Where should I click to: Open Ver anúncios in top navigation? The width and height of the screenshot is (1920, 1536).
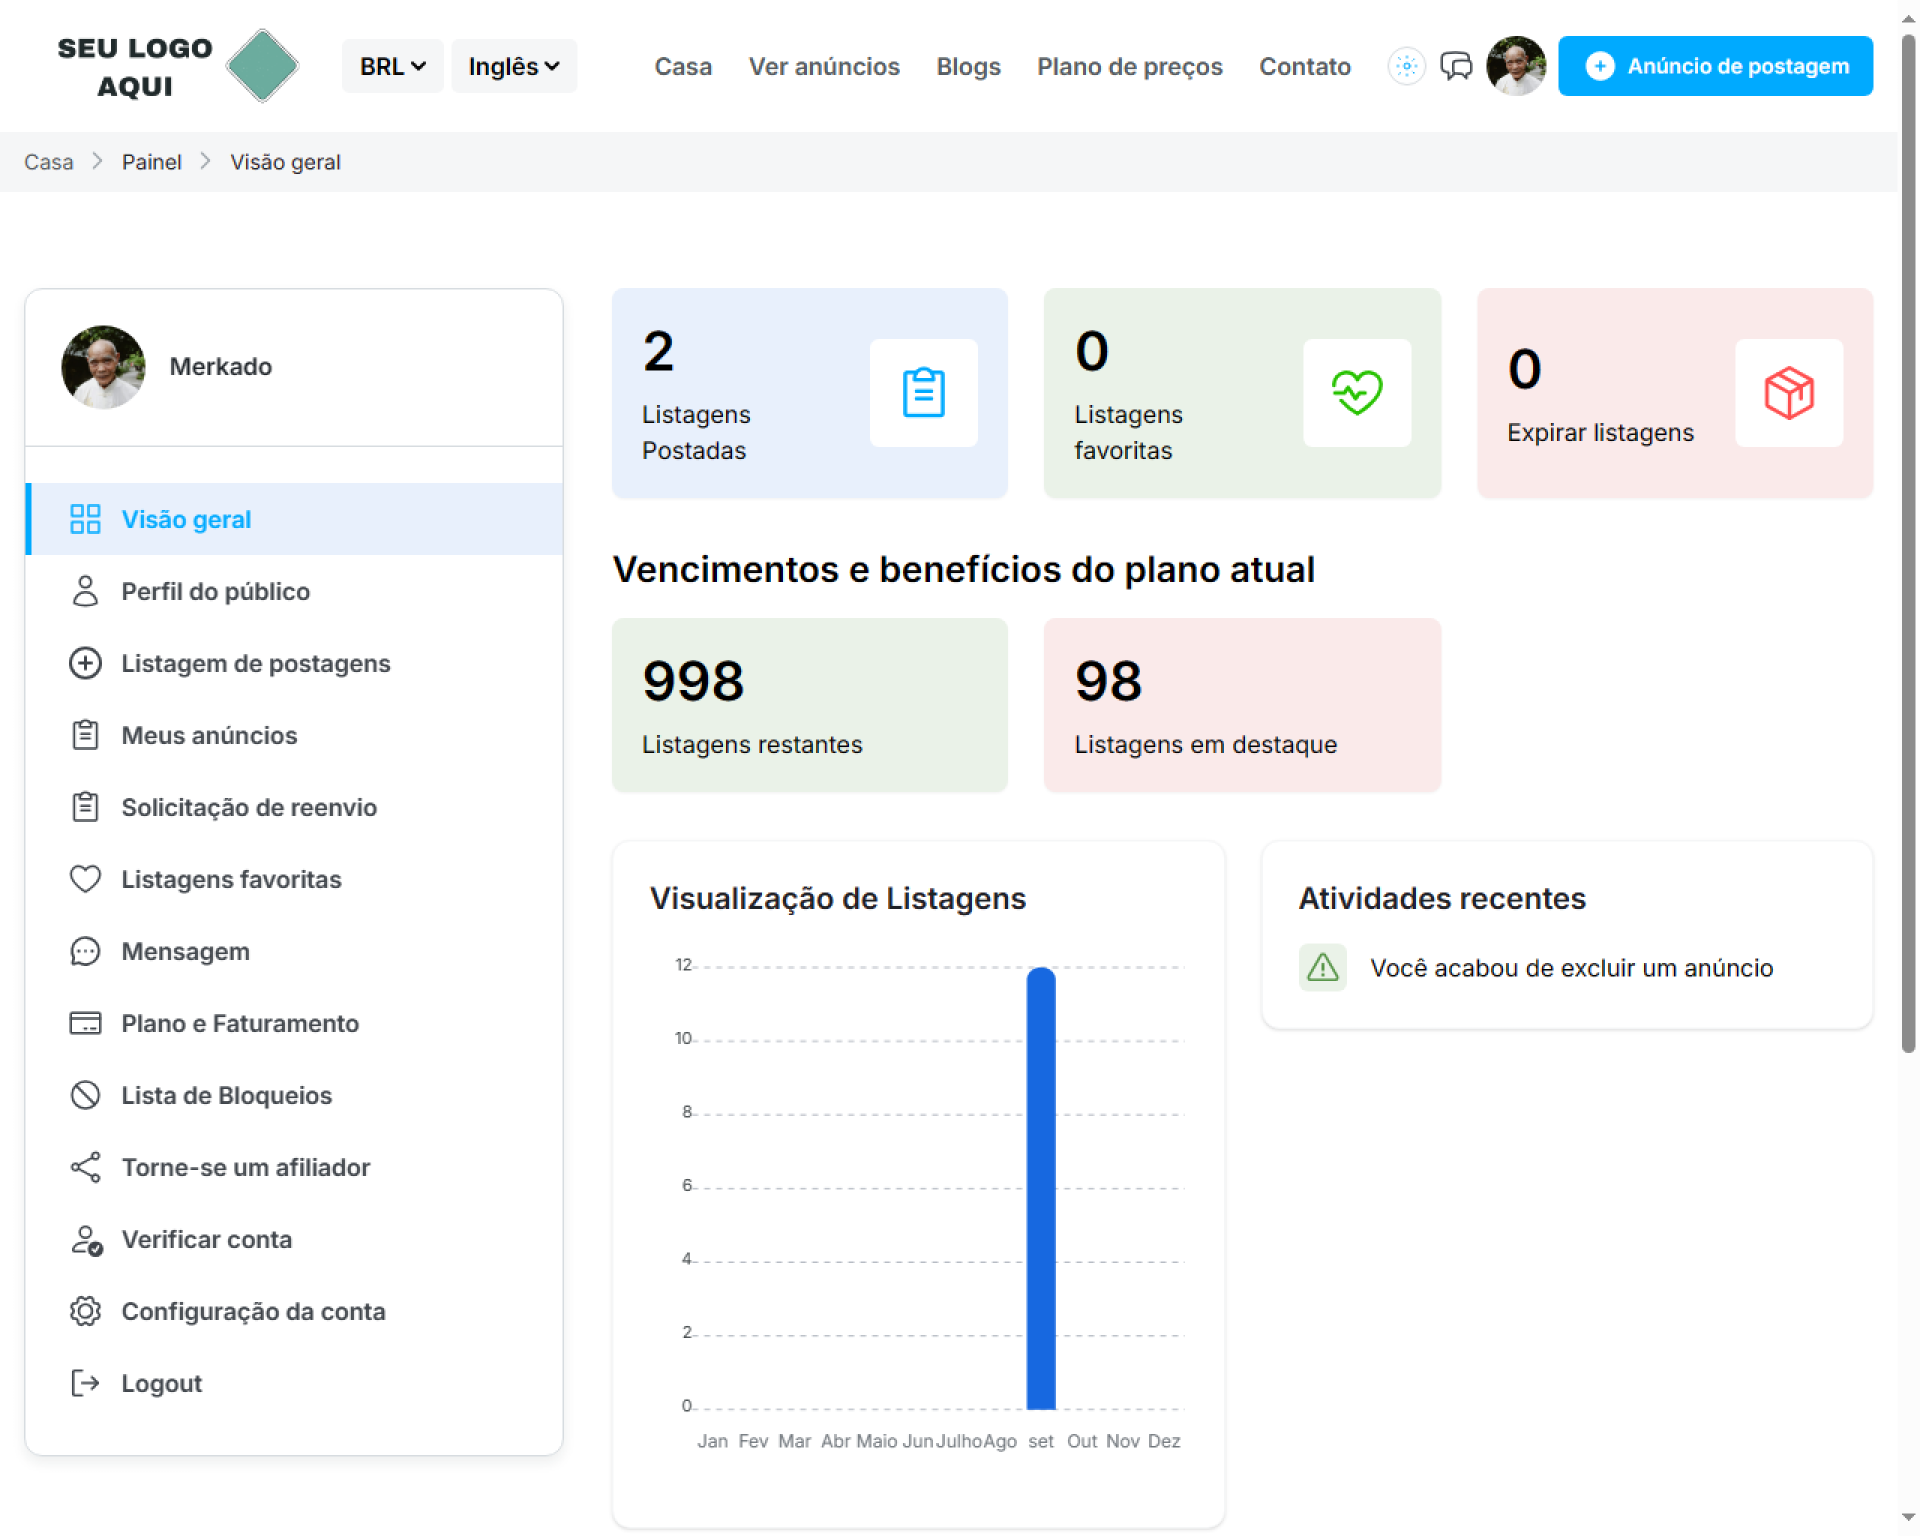click(x=824, y=66)
